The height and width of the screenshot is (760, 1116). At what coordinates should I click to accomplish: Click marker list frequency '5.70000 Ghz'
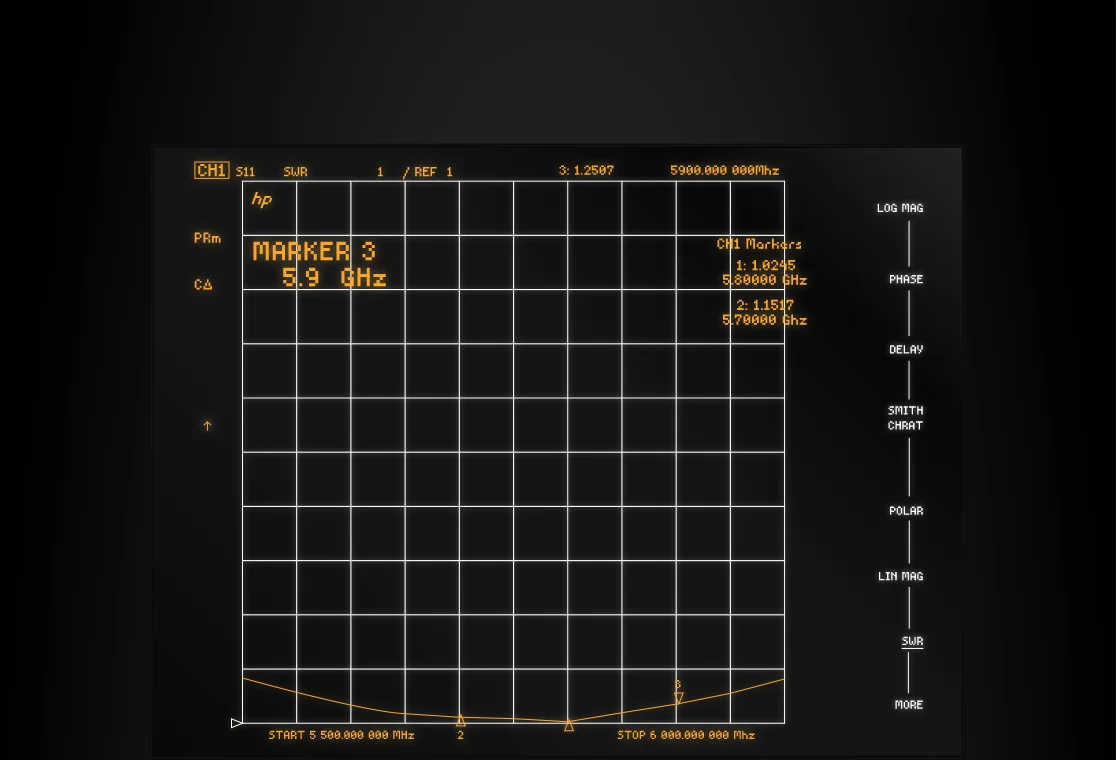(x=764, y=320)
